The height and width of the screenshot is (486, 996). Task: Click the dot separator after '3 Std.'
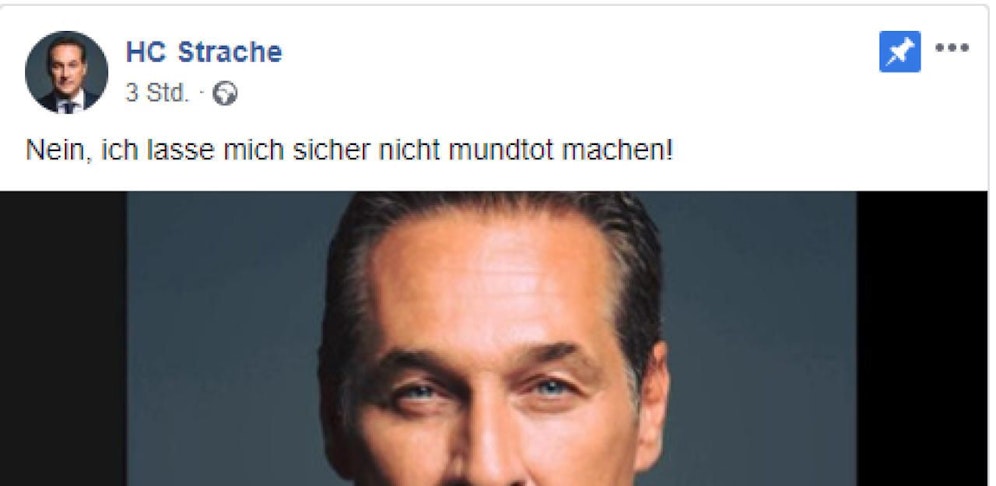point(201,94)
